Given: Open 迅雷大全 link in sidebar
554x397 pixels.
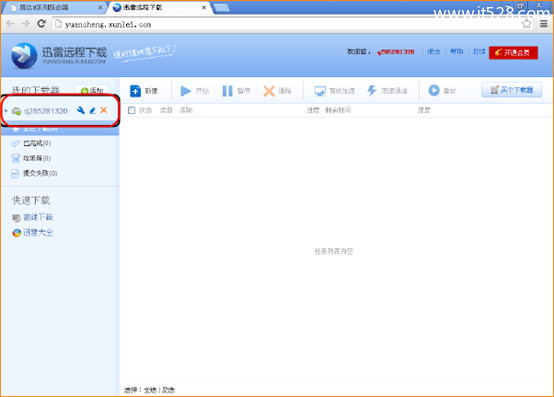Looking at the screenshot, I should click(x=38, y=232).
